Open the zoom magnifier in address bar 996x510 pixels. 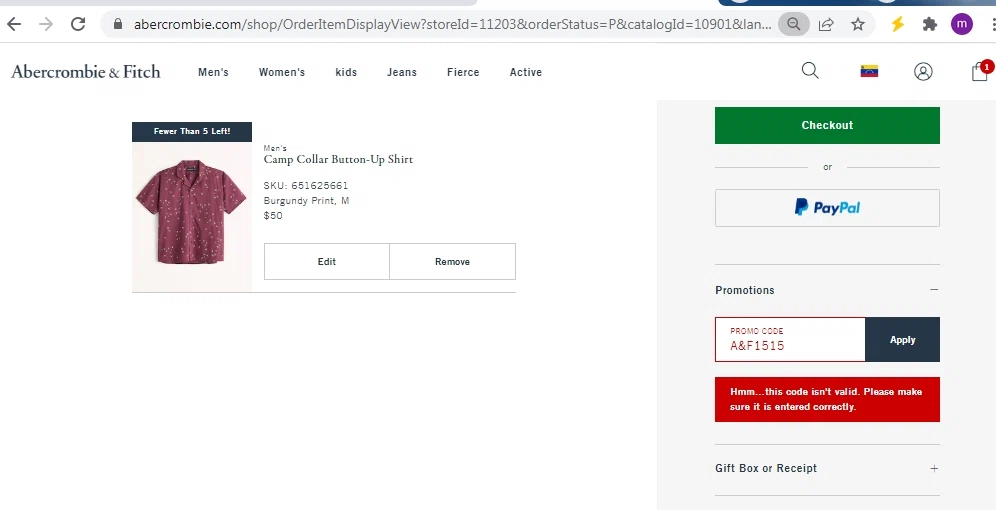pos(793,24)
